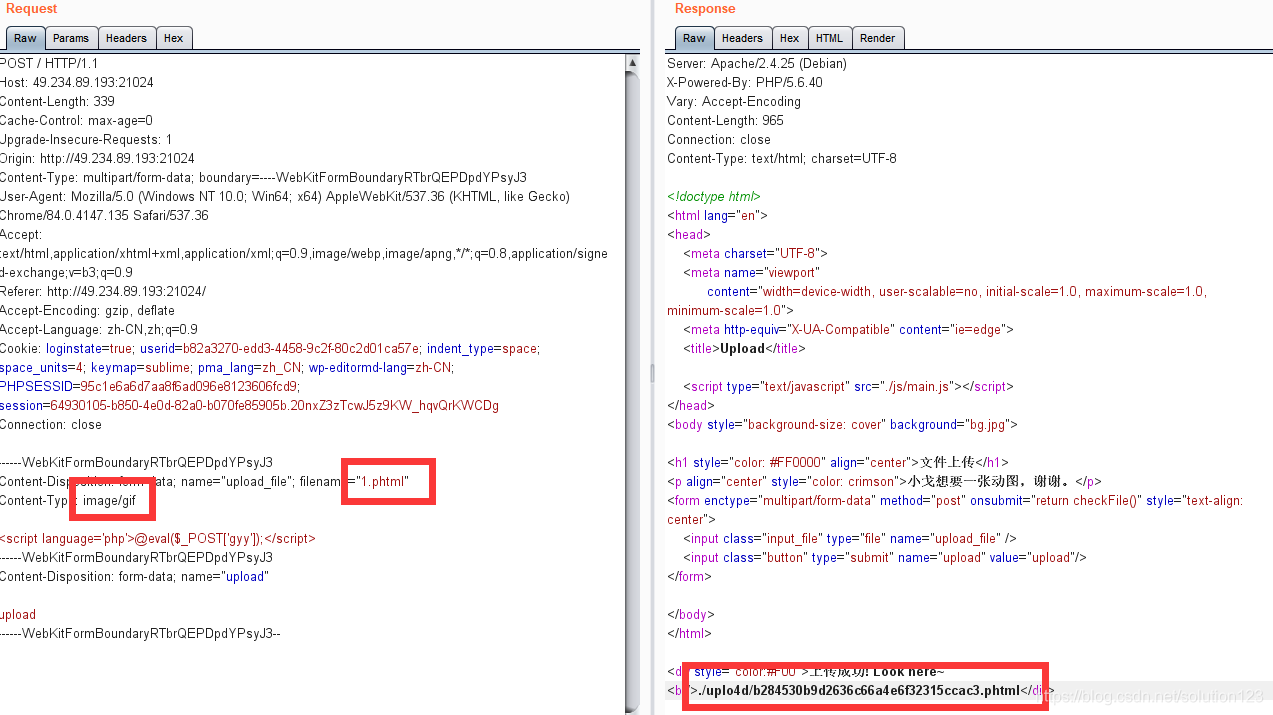Screen dimensions: 1273x715
Task: Open the Response HTML tab
Action: (x=829, y=38)
